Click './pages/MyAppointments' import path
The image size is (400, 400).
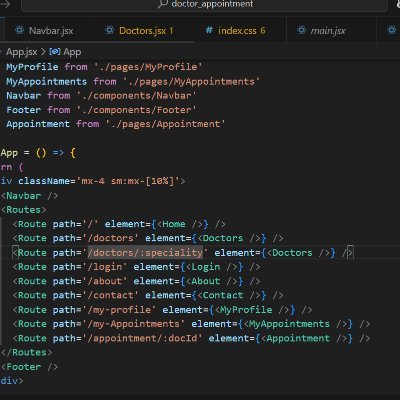tap(191, 82)
